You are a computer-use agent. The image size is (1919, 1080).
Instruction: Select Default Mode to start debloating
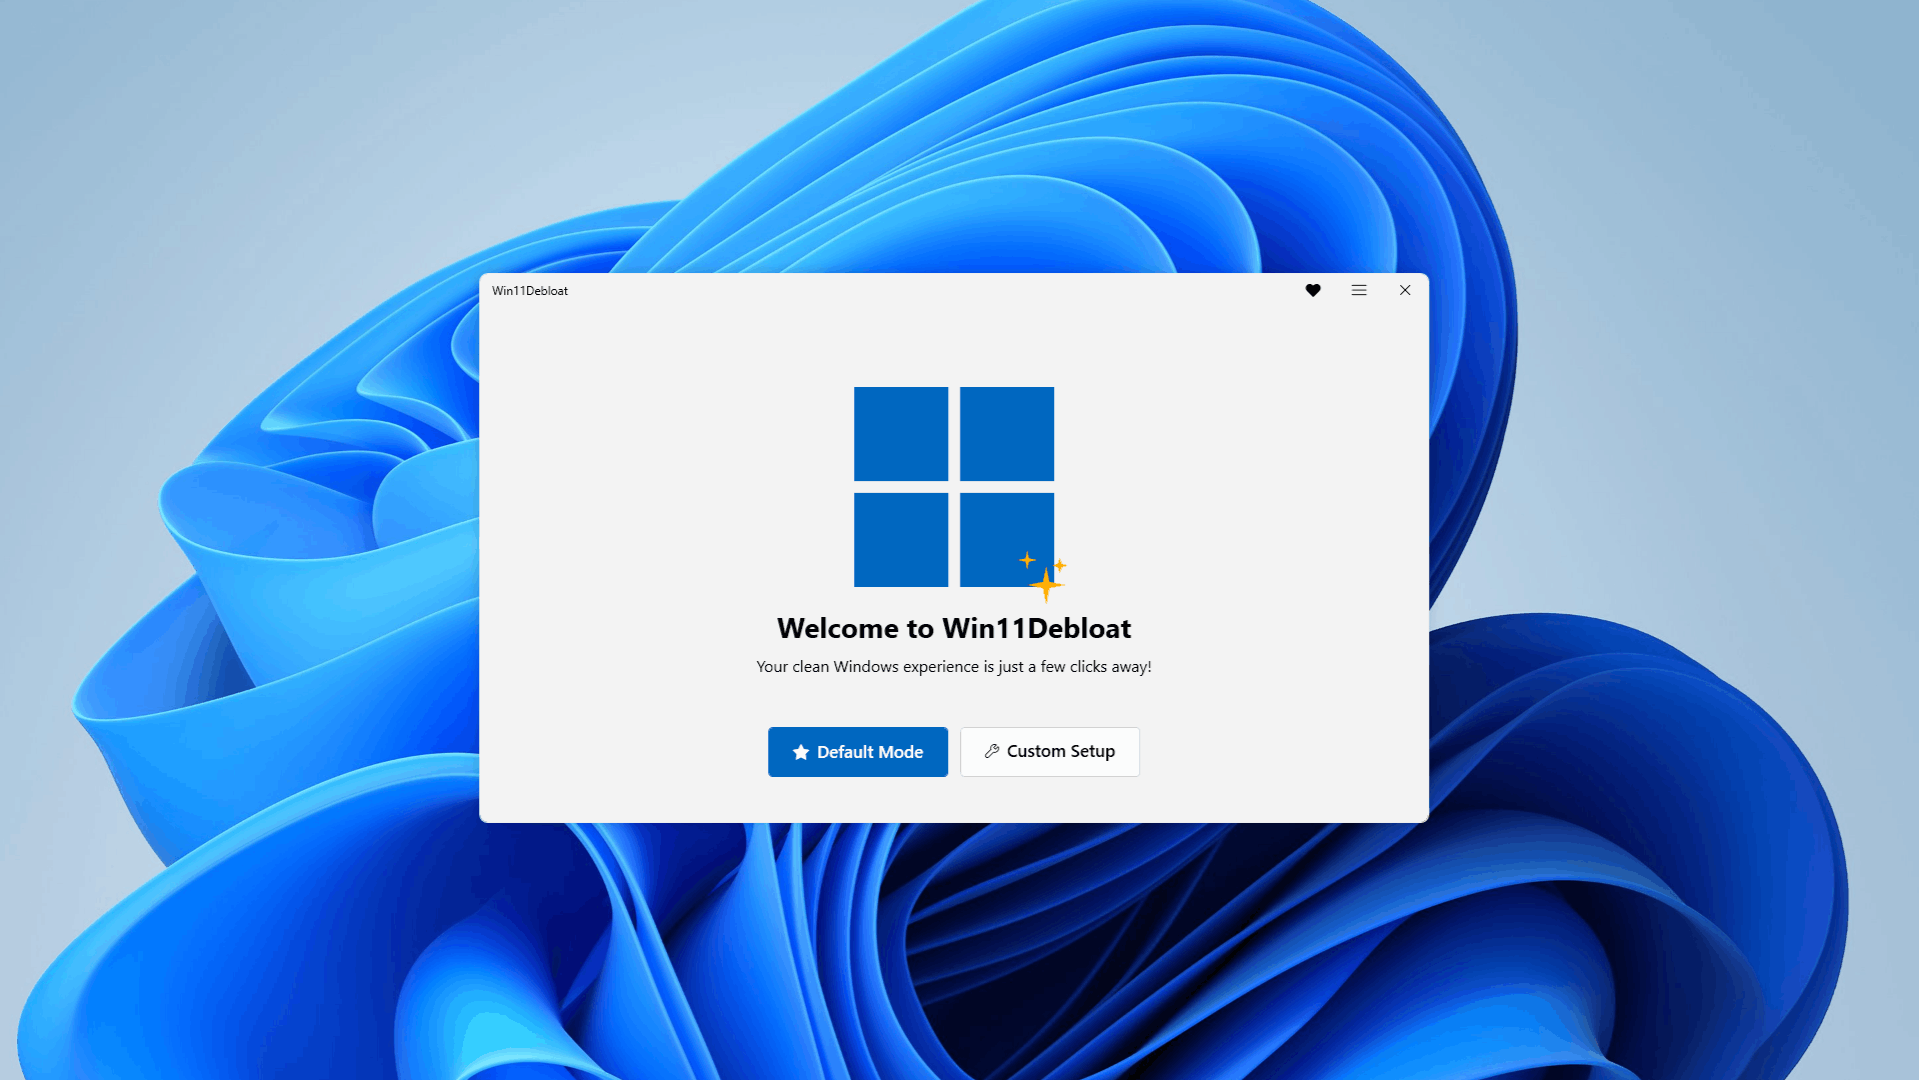[x=857, y=751]
